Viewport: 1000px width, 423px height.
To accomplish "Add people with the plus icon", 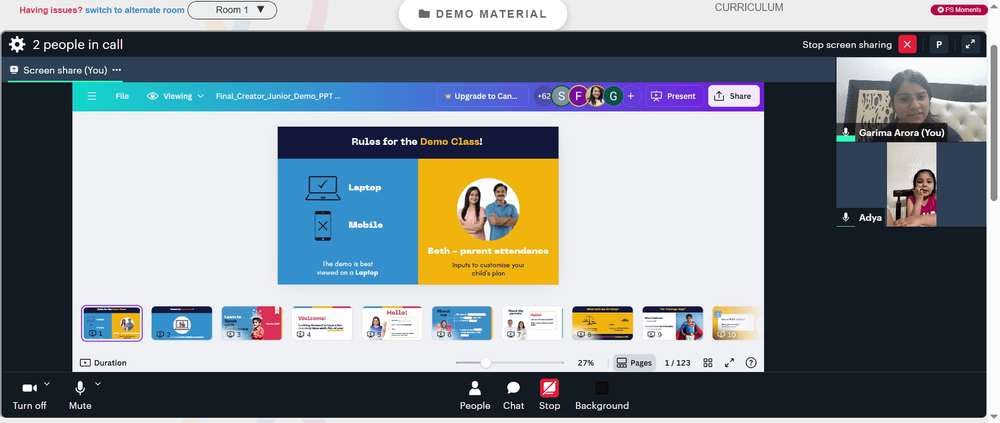I will pos(631,96).
